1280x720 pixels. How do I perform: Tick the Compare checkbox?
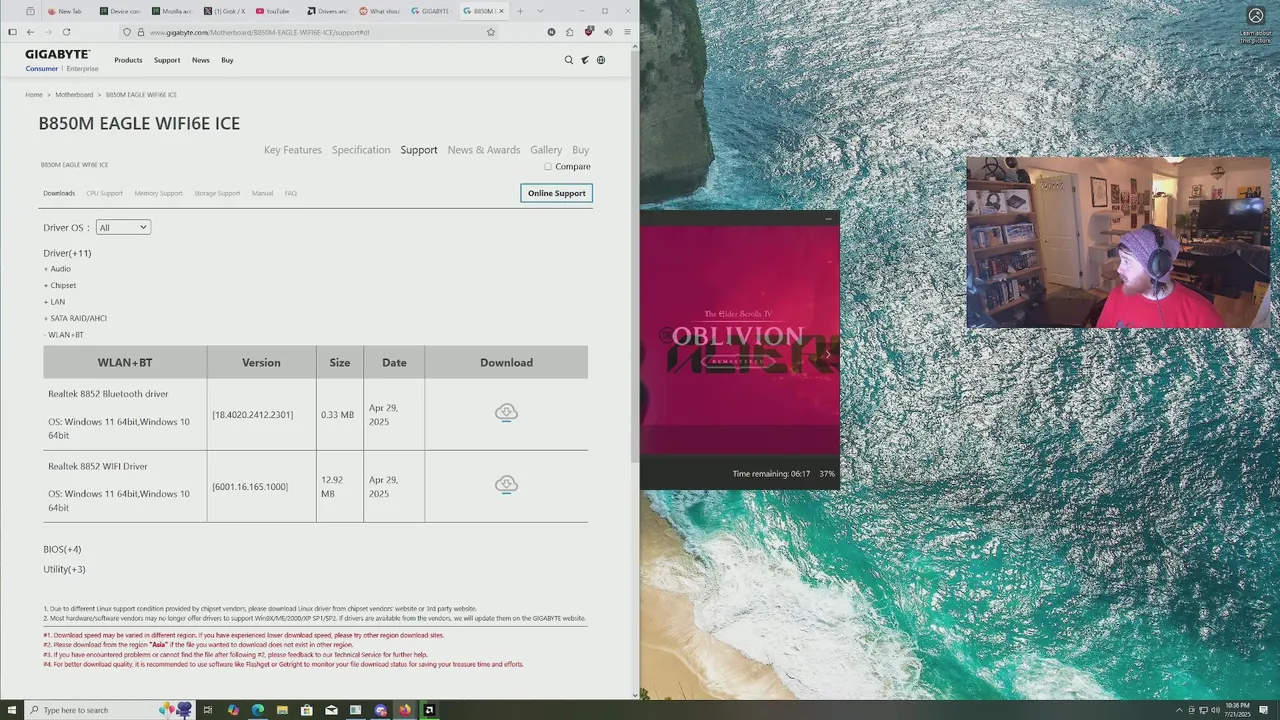(548, 167)
